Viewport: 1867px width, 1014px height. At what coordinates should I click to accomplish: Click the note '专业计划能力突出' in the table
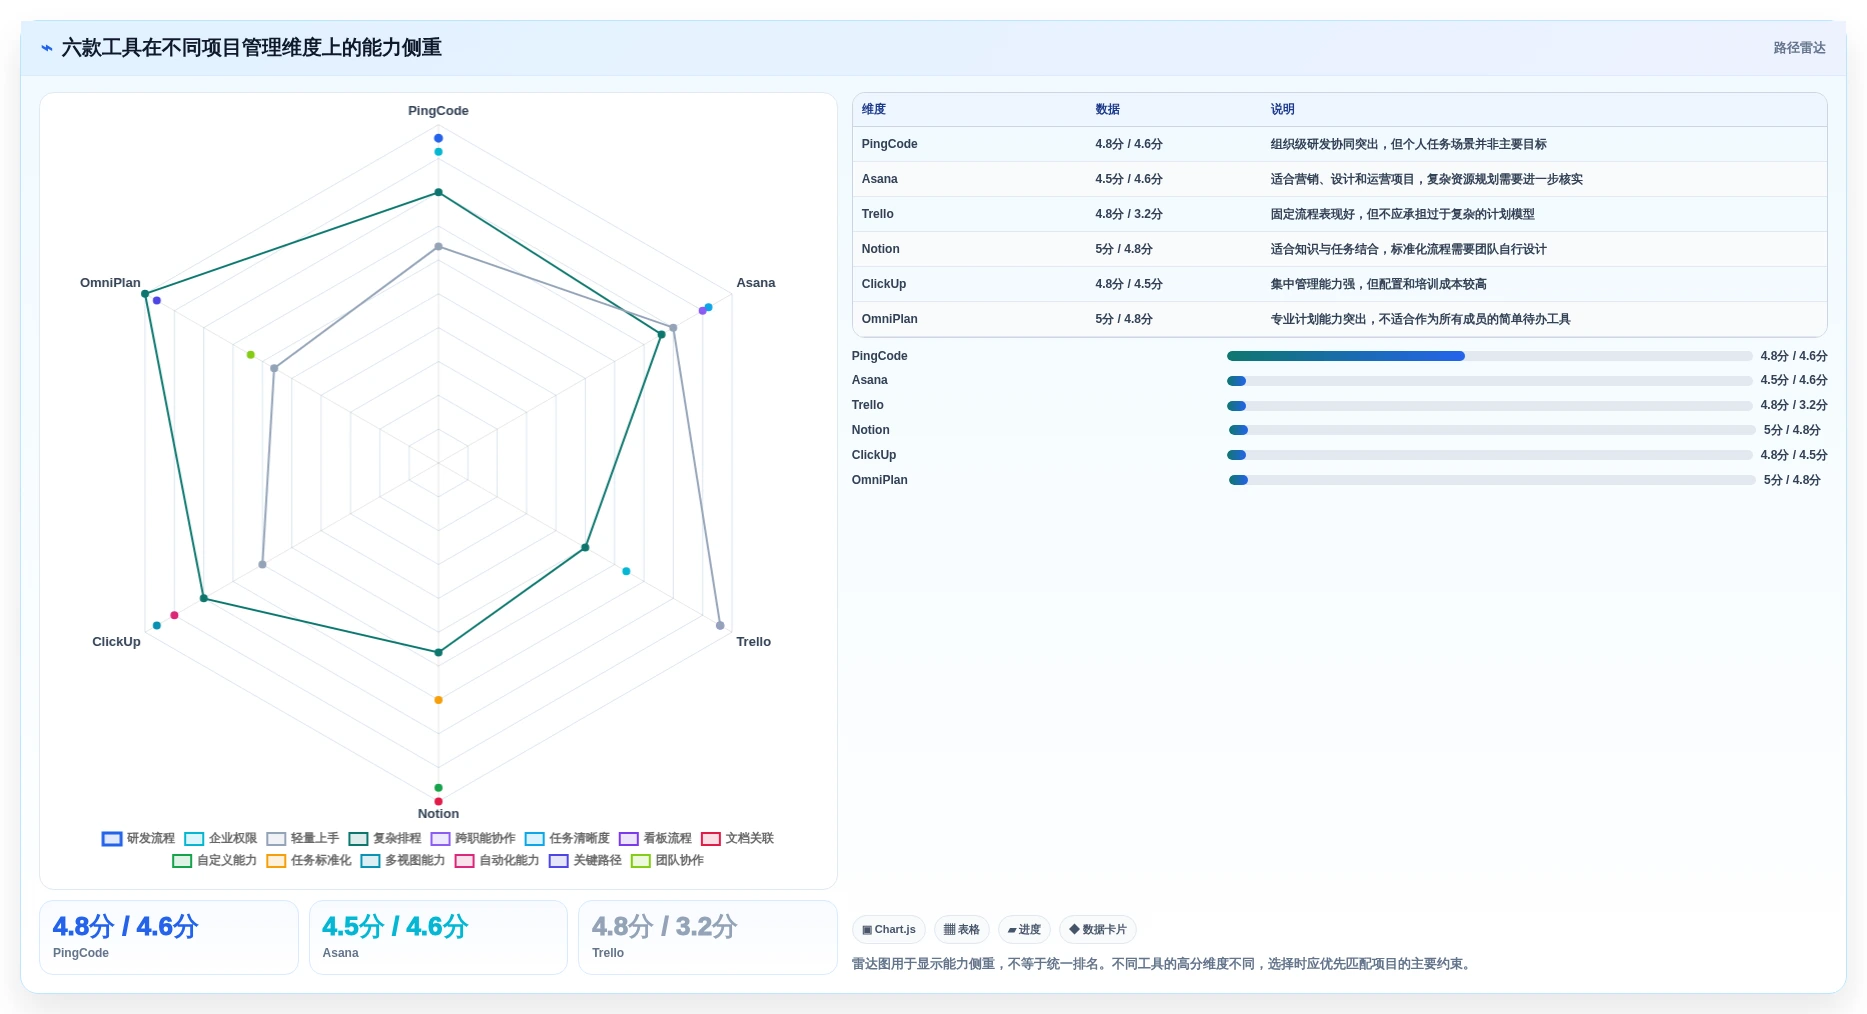1318,319
